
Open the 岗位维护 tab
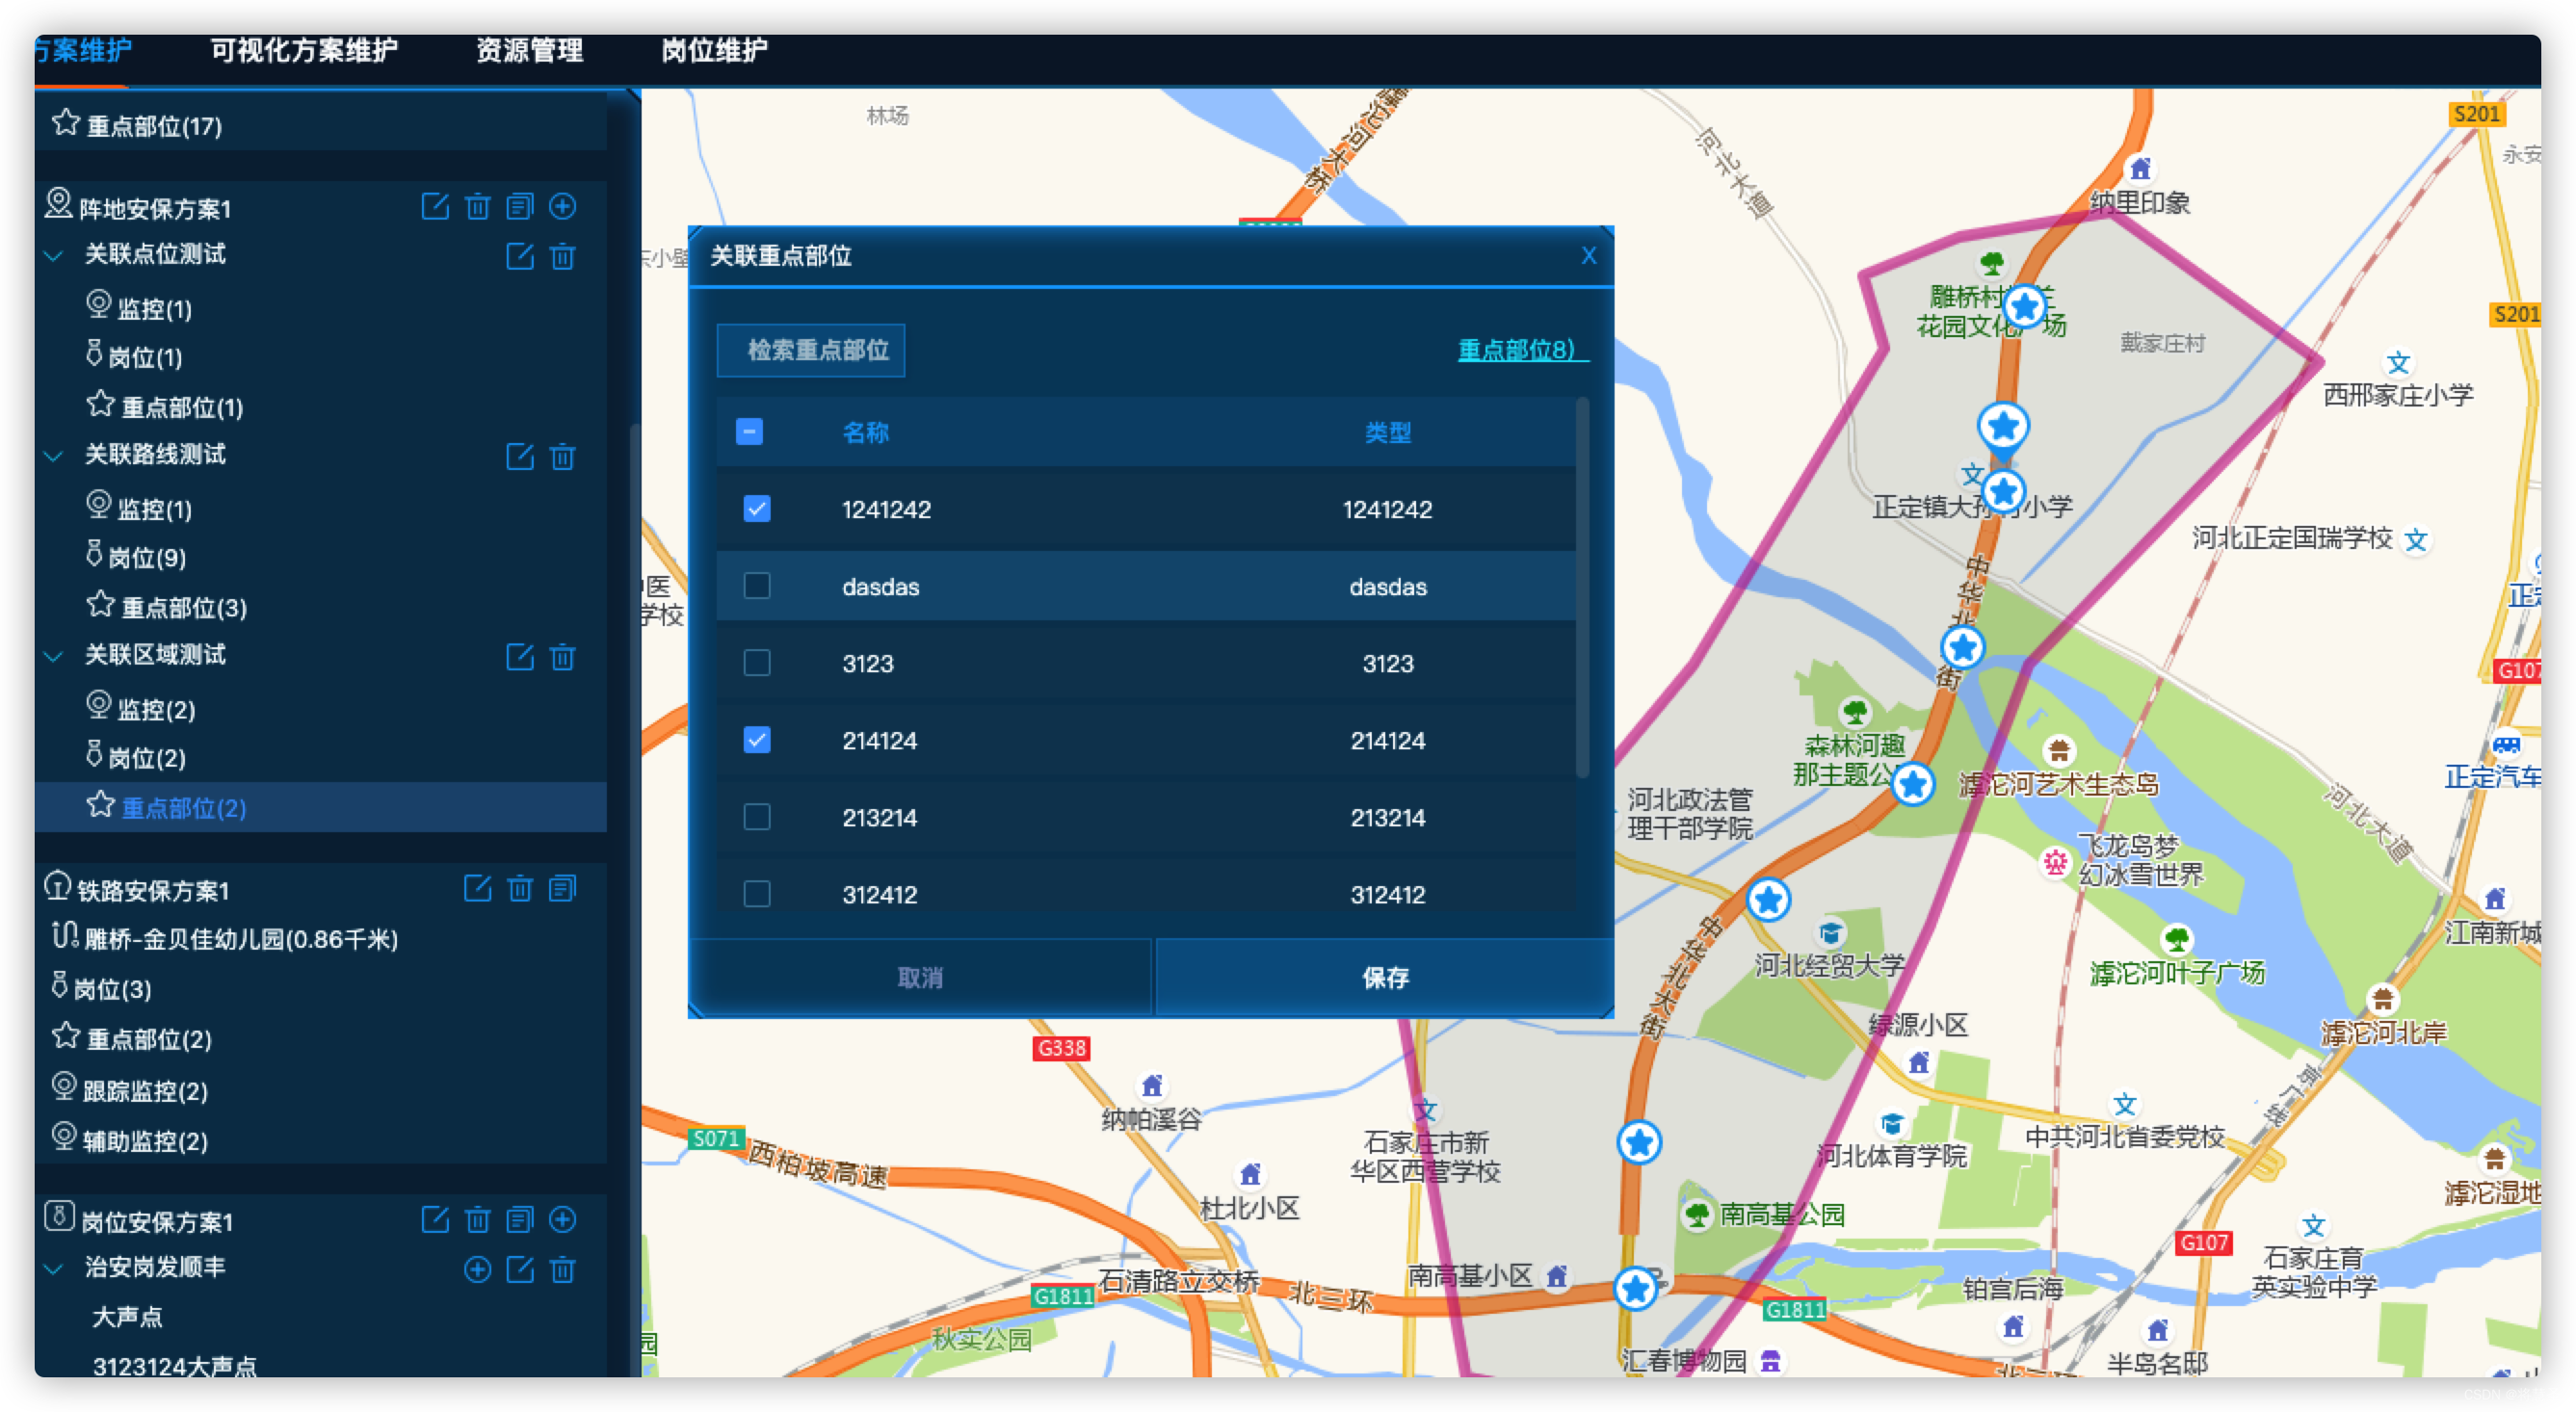pyautogui.click(x=714, y=50)
